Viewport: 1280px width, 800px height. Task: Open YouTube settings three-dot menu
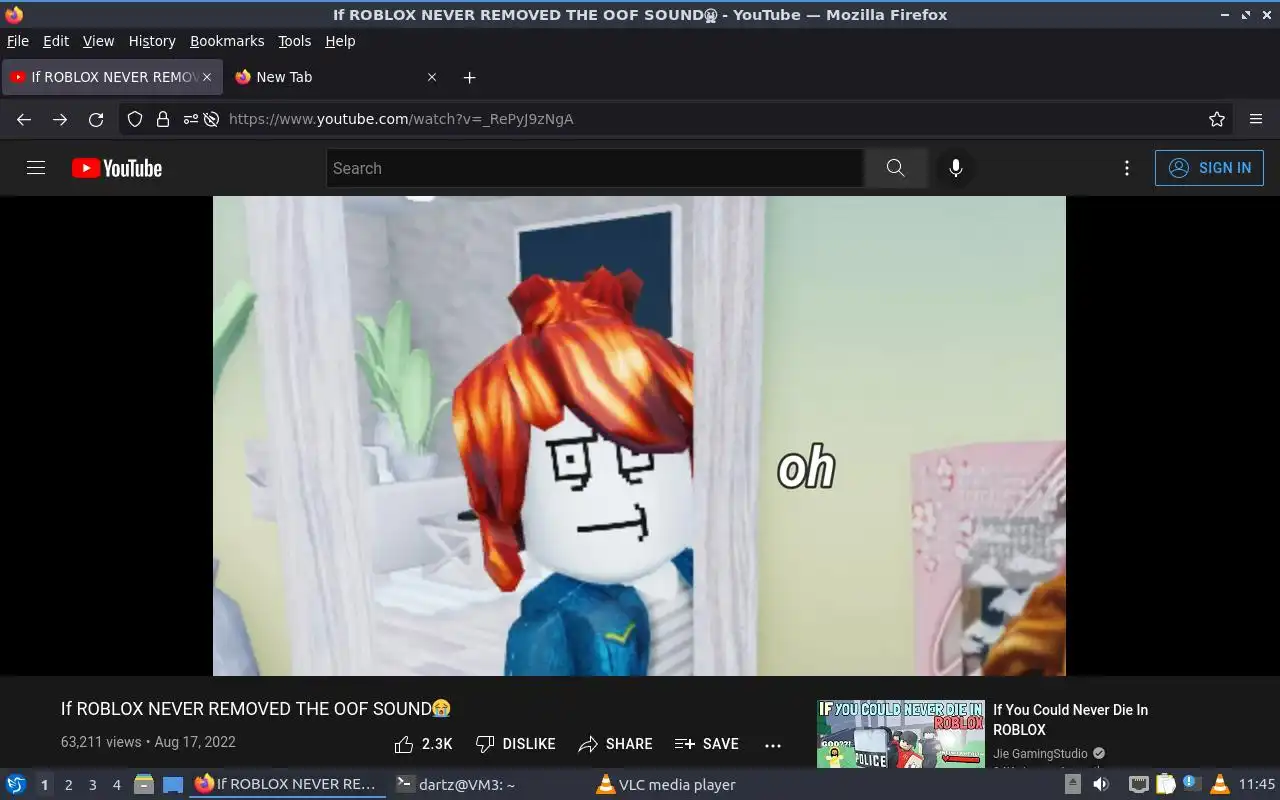[x=1127, y=168]
